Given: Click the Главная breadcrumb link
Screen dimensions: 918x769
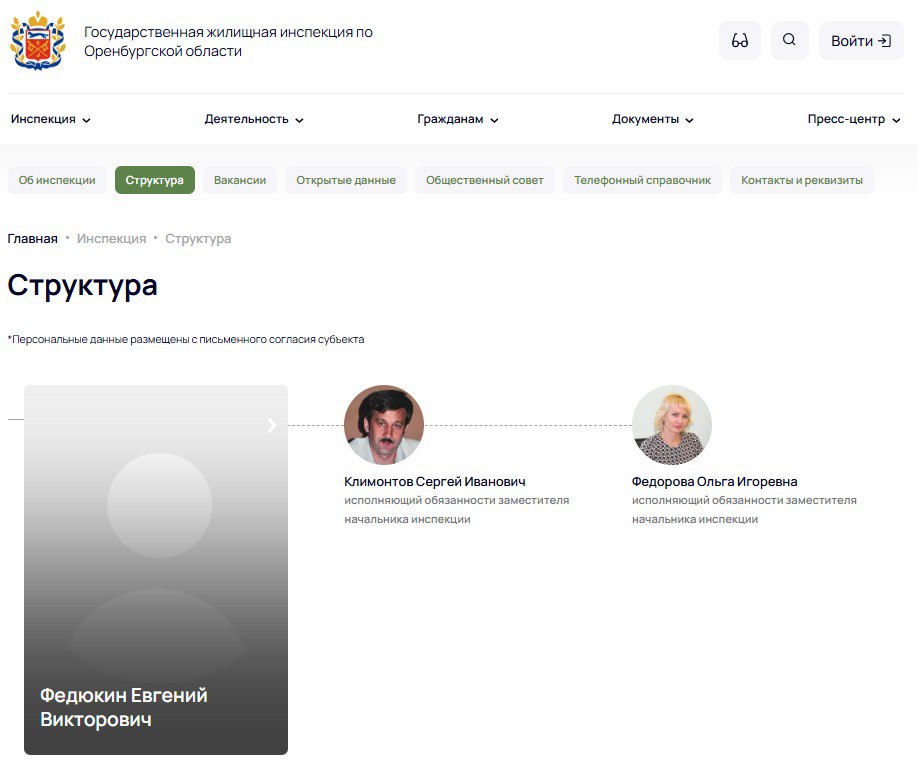Looking at the screenshot, I should tap(32, 238).
